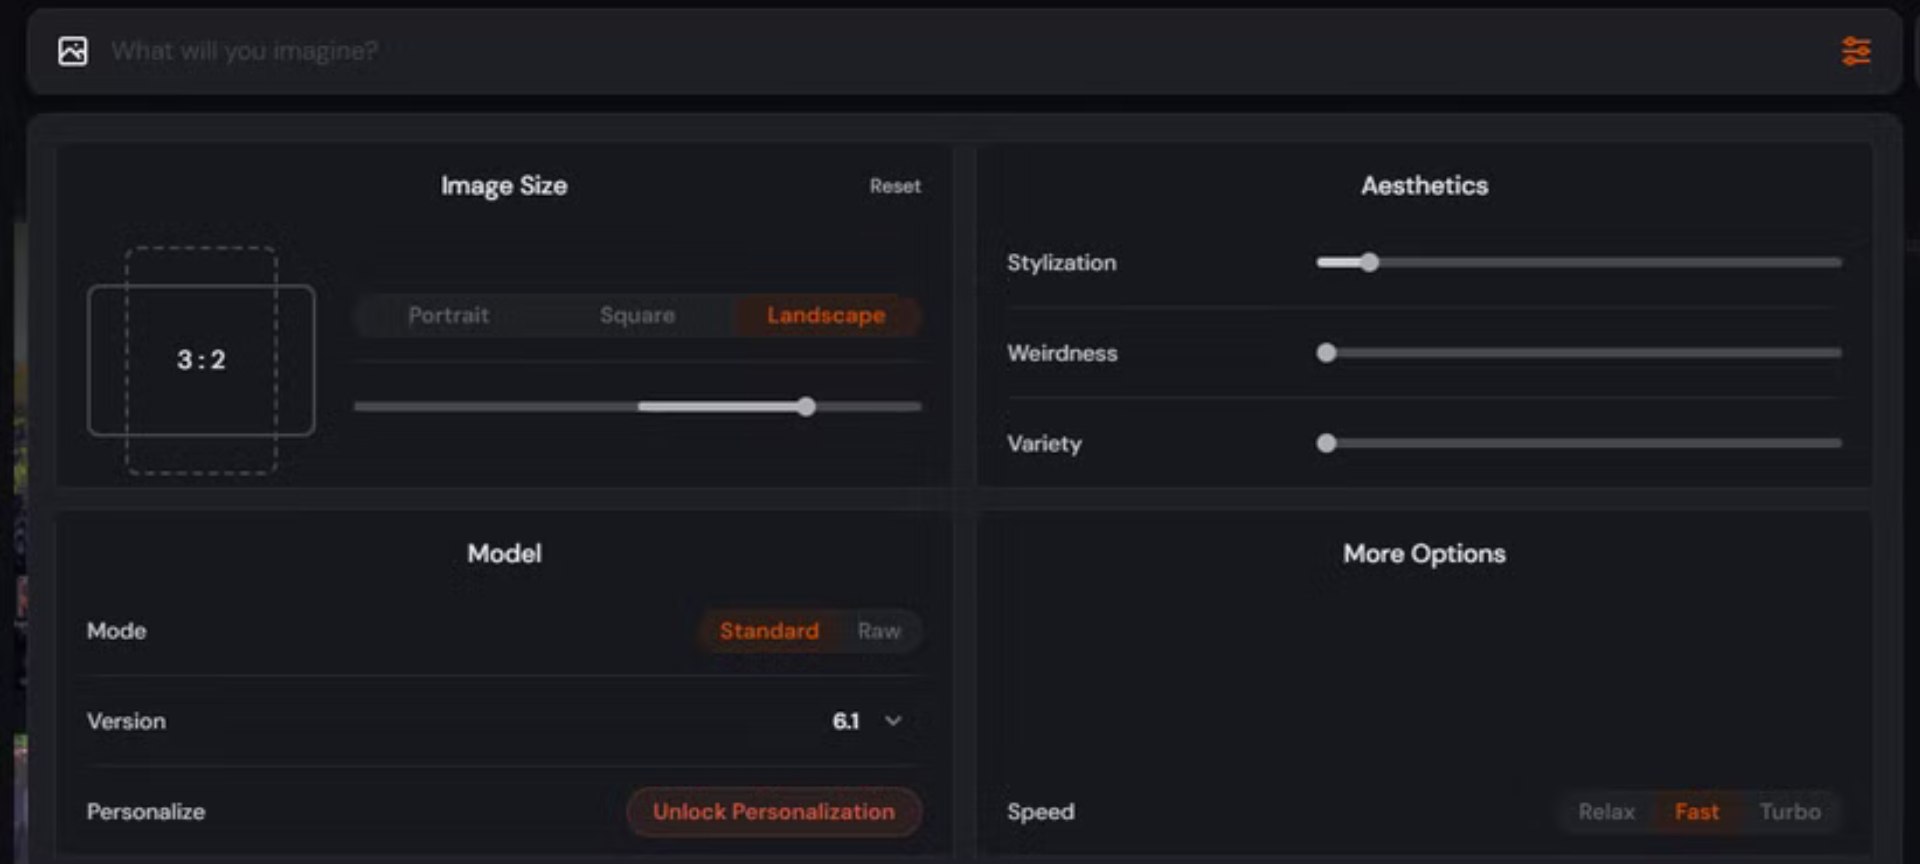
Task: Click Reset in Image Size panel
Action: 894,186
